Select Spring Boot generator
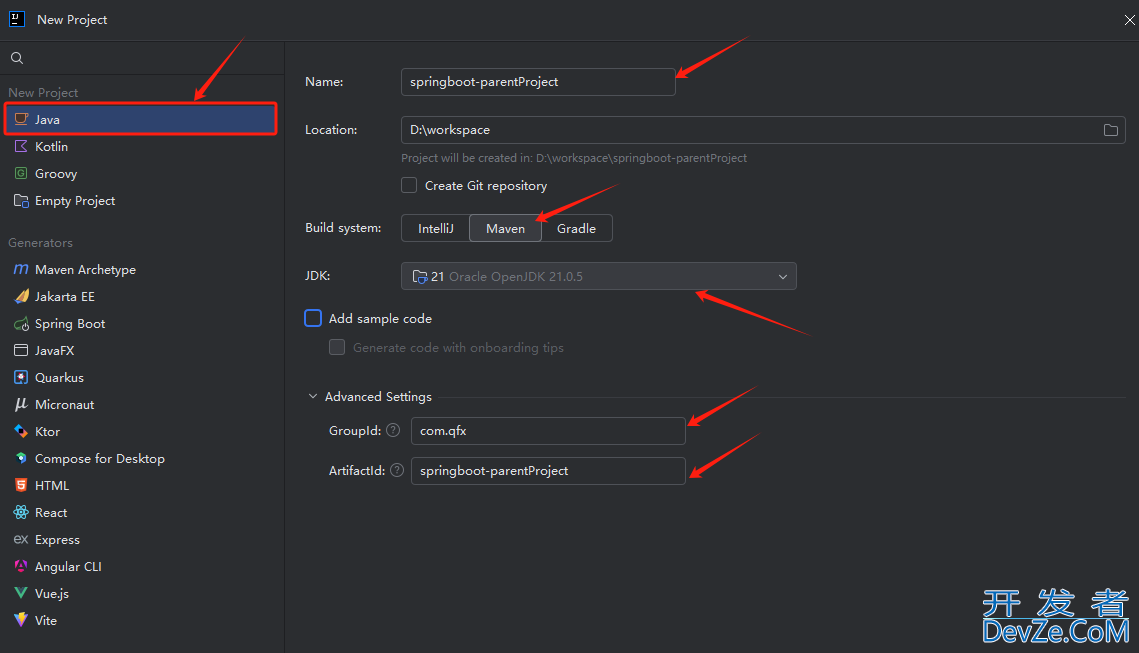The height and width of the screenshot is (653, 1139). (x=140, y=324)
